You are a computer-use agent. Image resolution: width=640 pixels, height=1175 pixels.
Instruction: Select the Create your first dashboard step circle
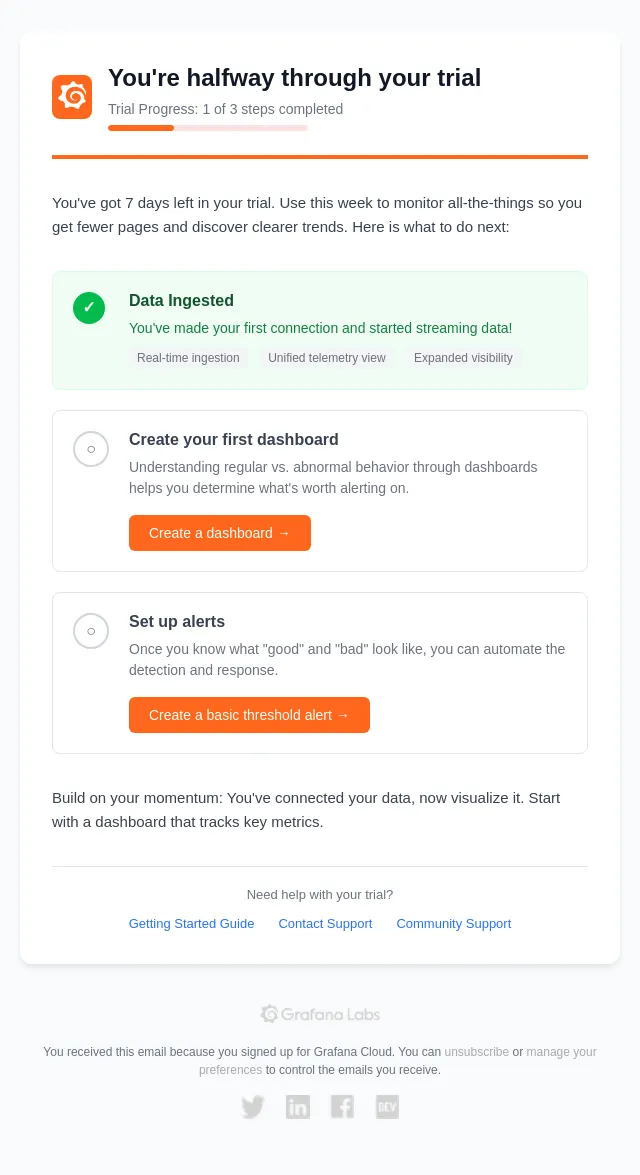(x=91, y=449)
